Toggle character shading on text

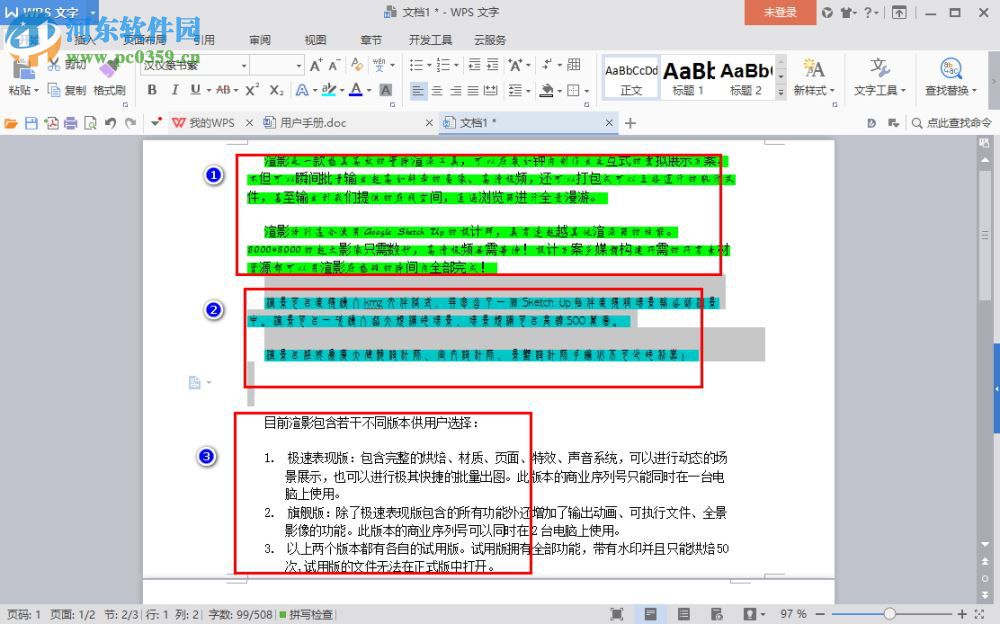tap(384, 91)
